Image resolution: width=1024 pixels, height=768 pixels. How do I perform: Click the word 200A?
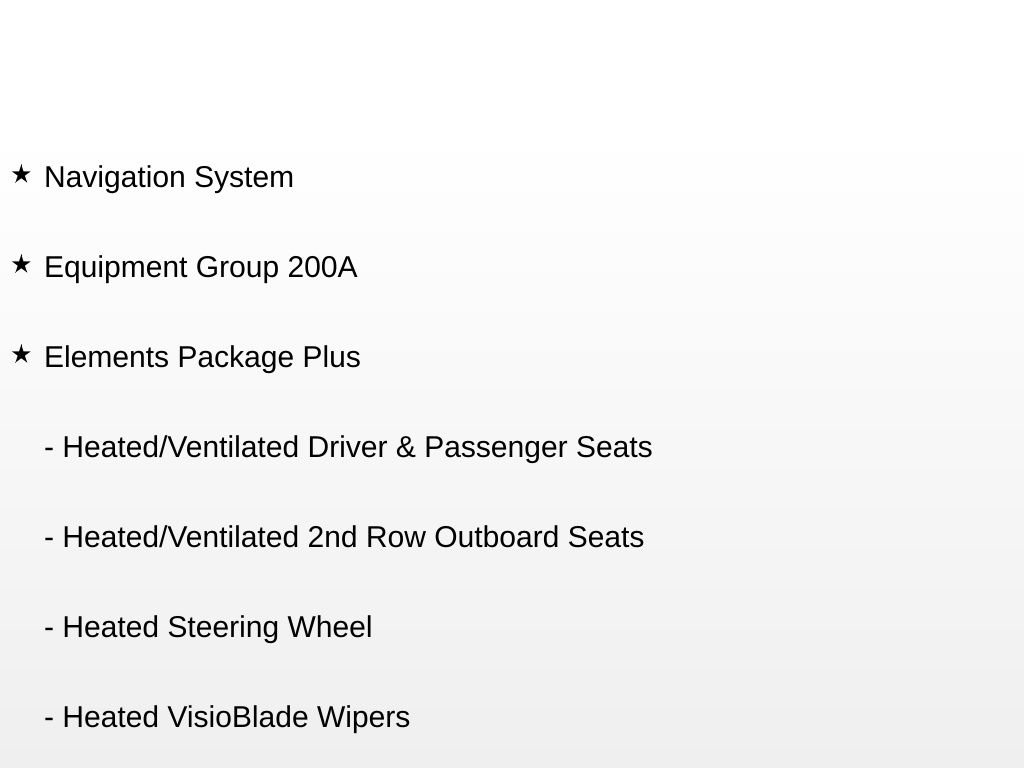(322, 267)
